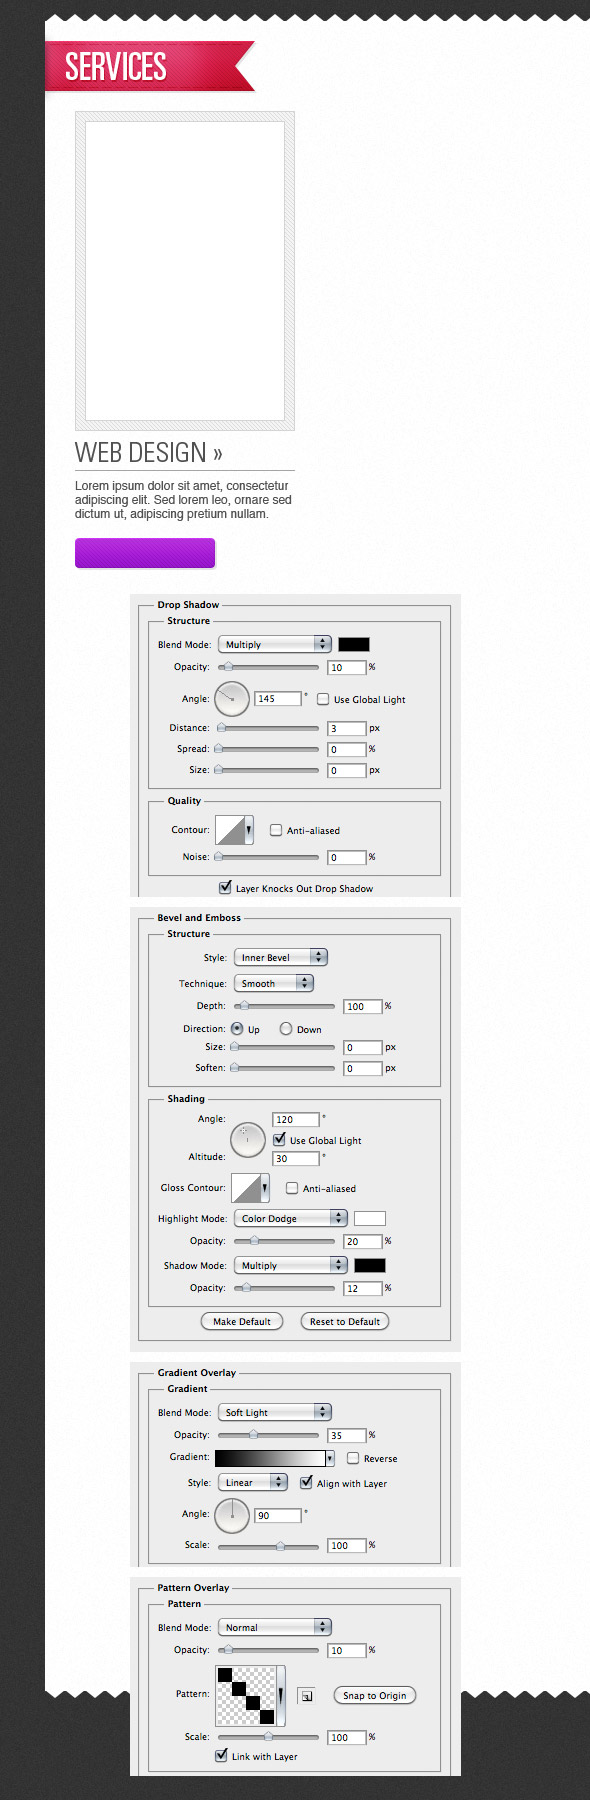Click the Altitude field showing 30
The image size is (590, 1800).
pyautogui.click(x=296, y=1158)
